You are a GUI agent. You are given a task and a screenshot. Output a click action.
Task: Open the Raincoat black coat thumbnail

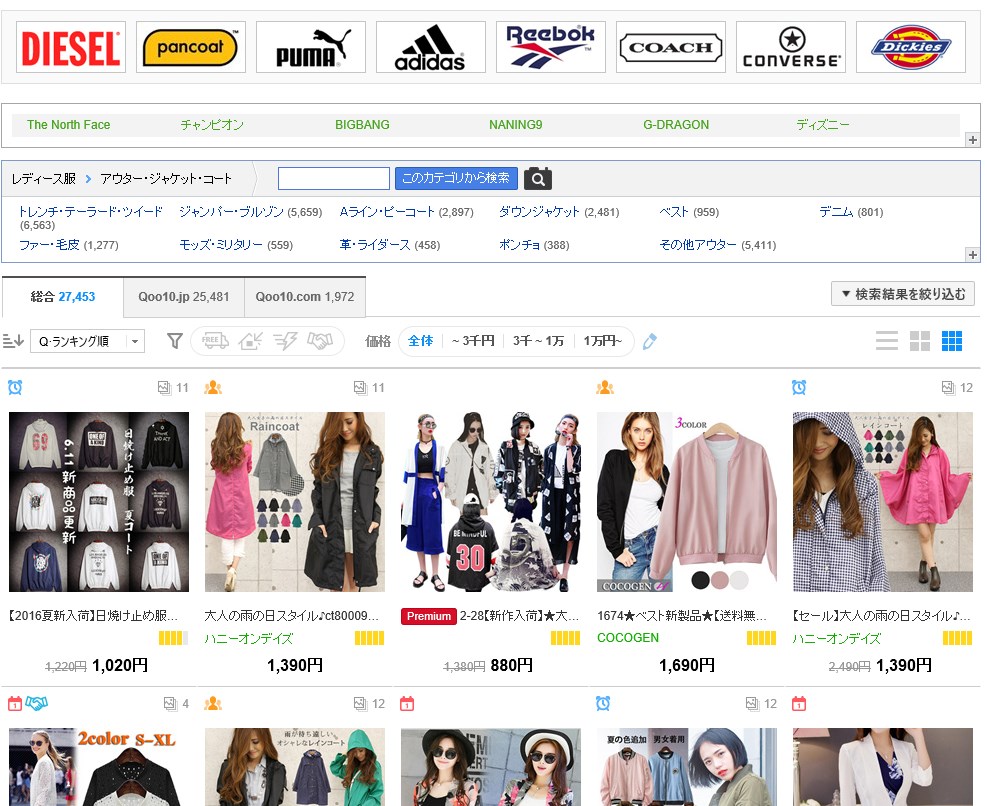[x=295, y=502]
